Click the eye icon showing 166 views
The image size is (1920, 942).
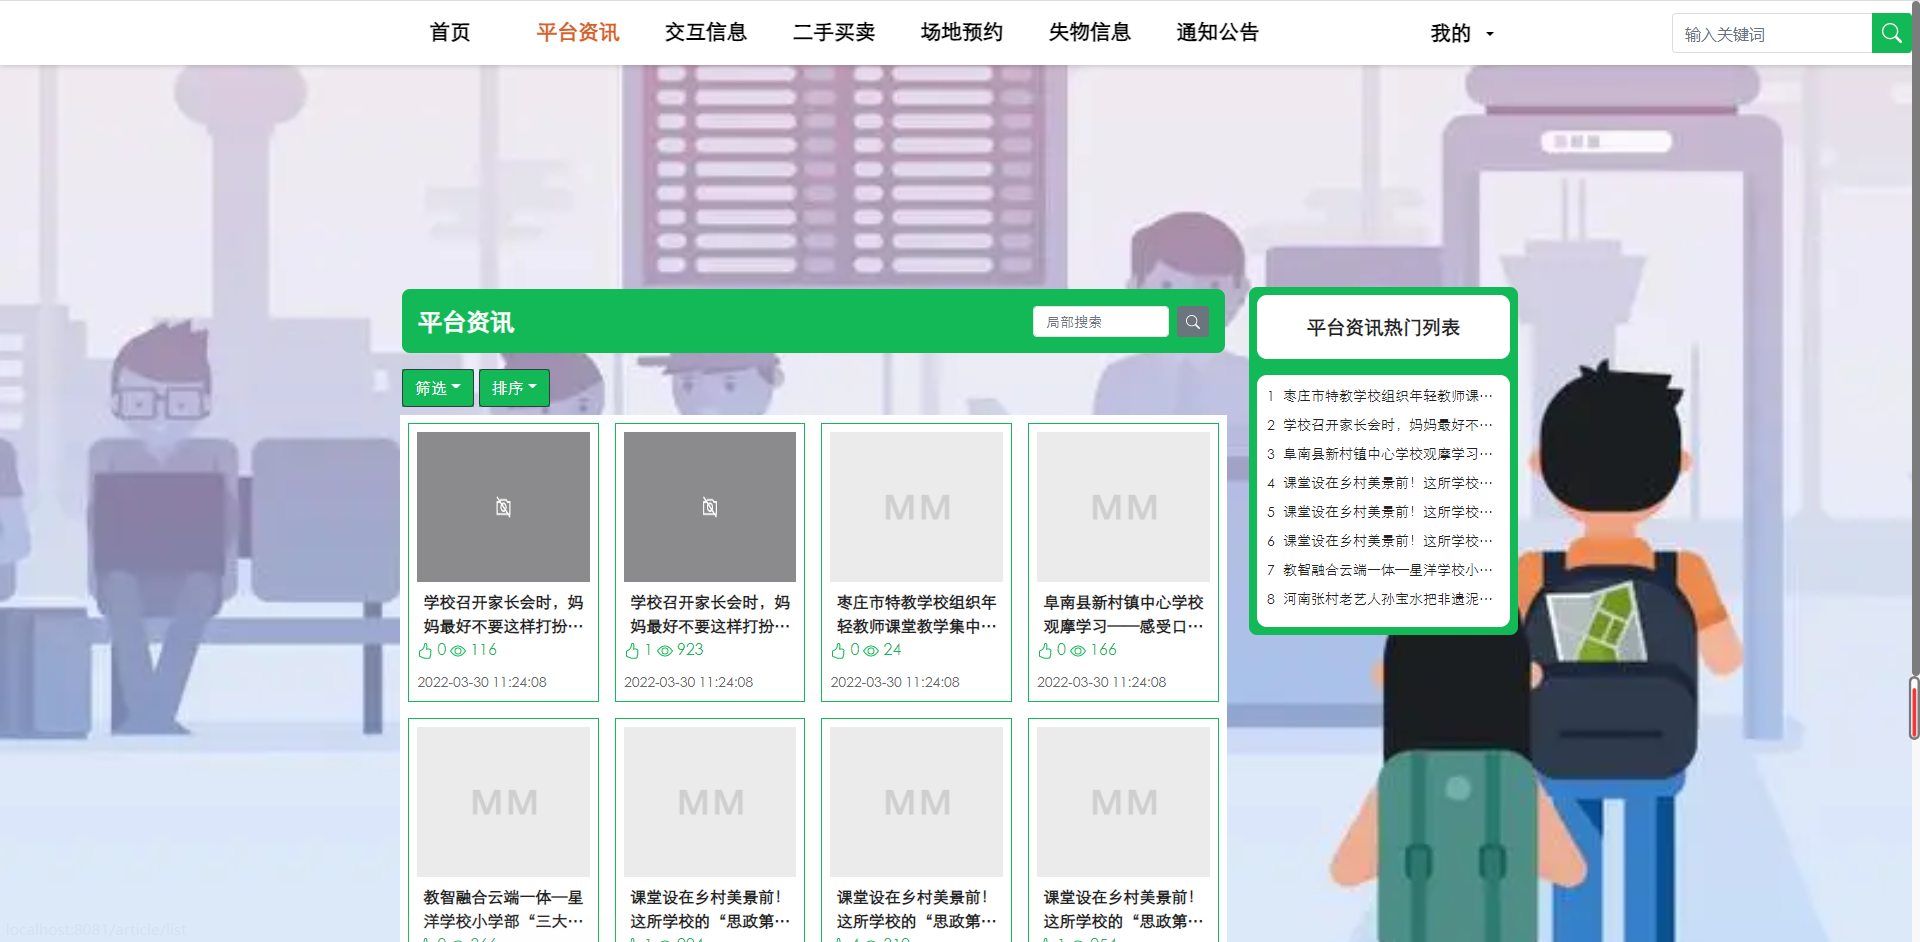coord(1077,650)
